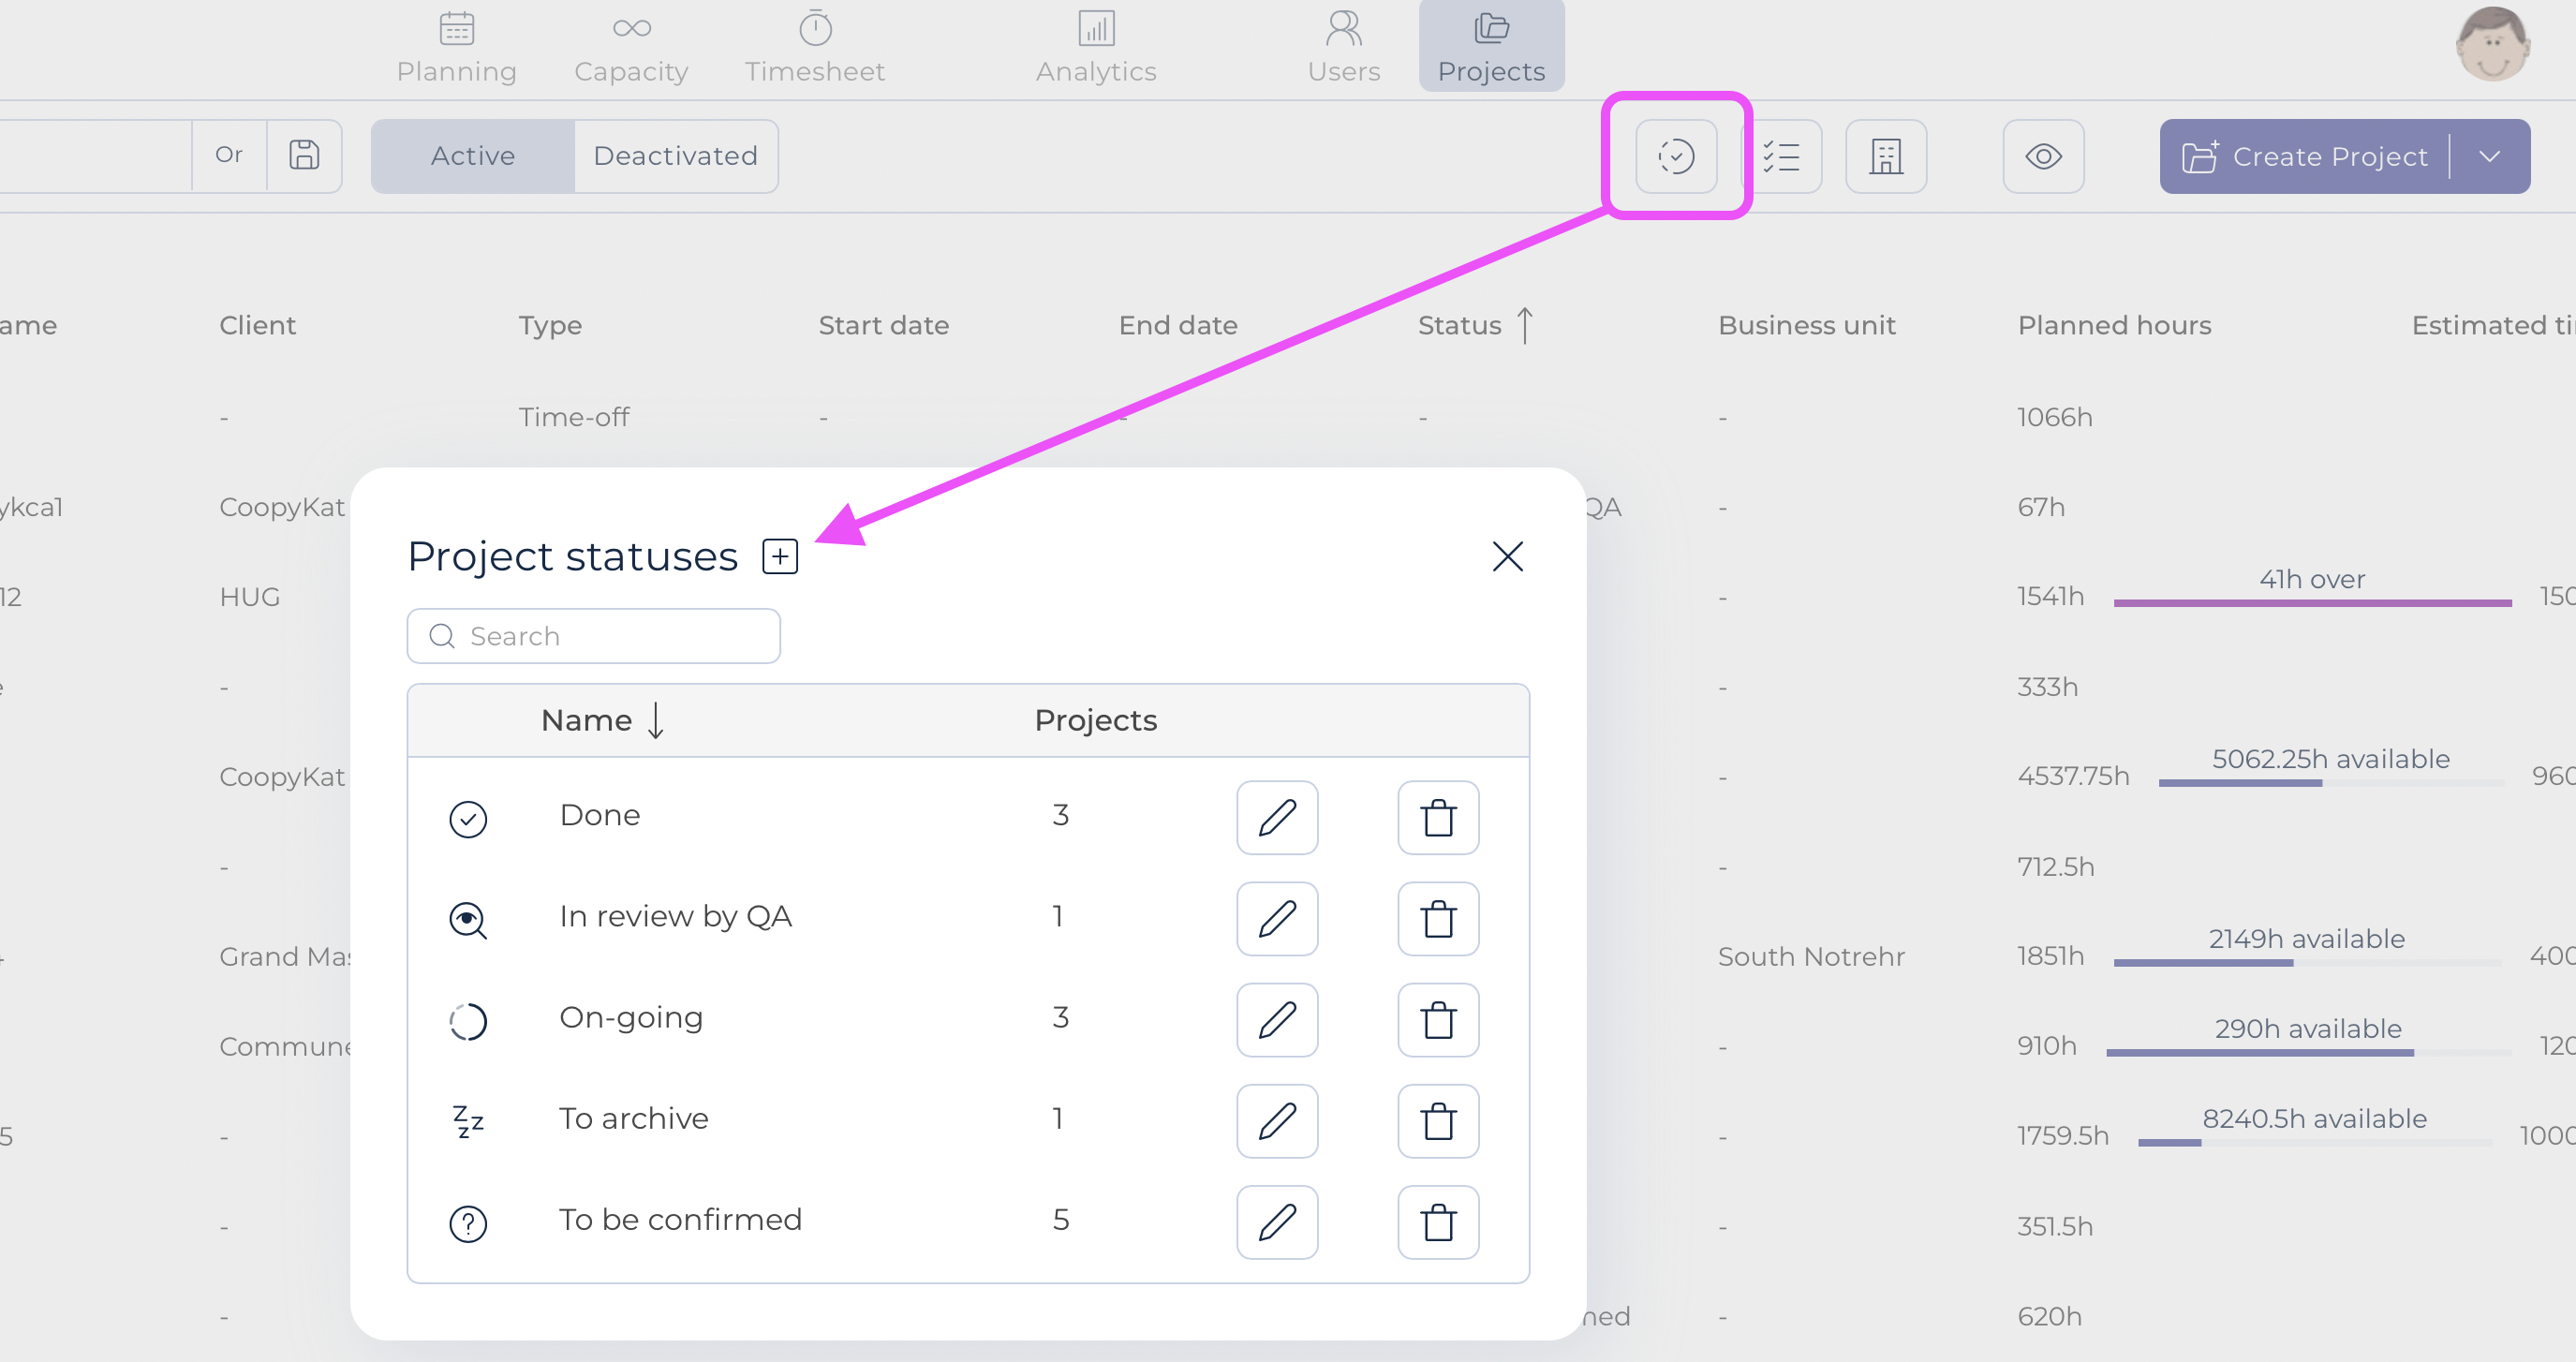
Task: Edit the On-going status
Action: pyautogui.click(x=1276, y=1019)
